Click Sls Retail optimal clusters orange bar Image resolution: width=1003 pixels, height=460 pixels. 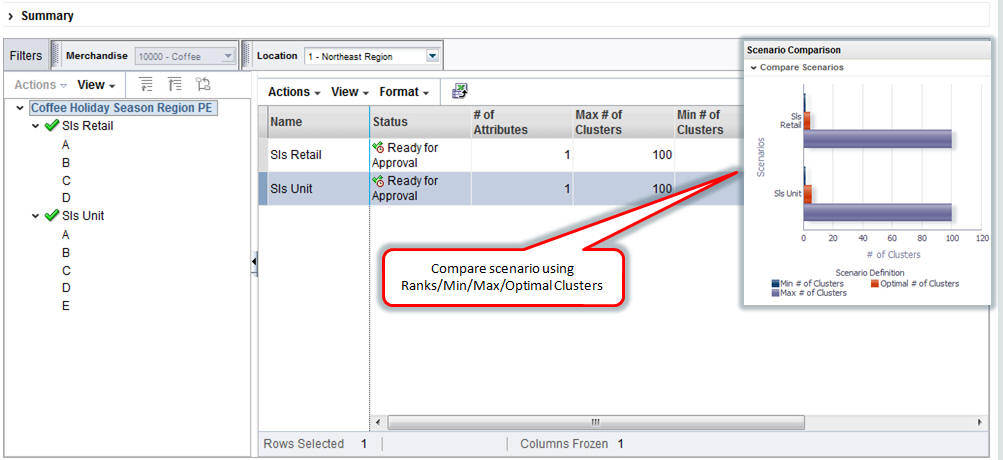(x=807, y=121)
